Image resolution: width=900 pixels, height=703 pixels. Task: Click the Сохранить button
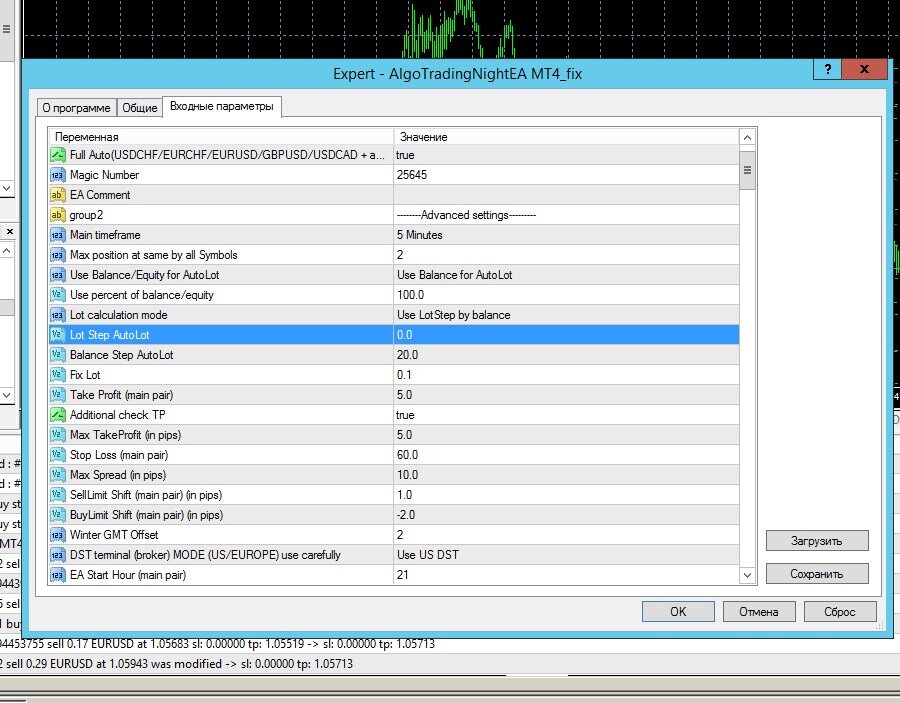point(817,574)
